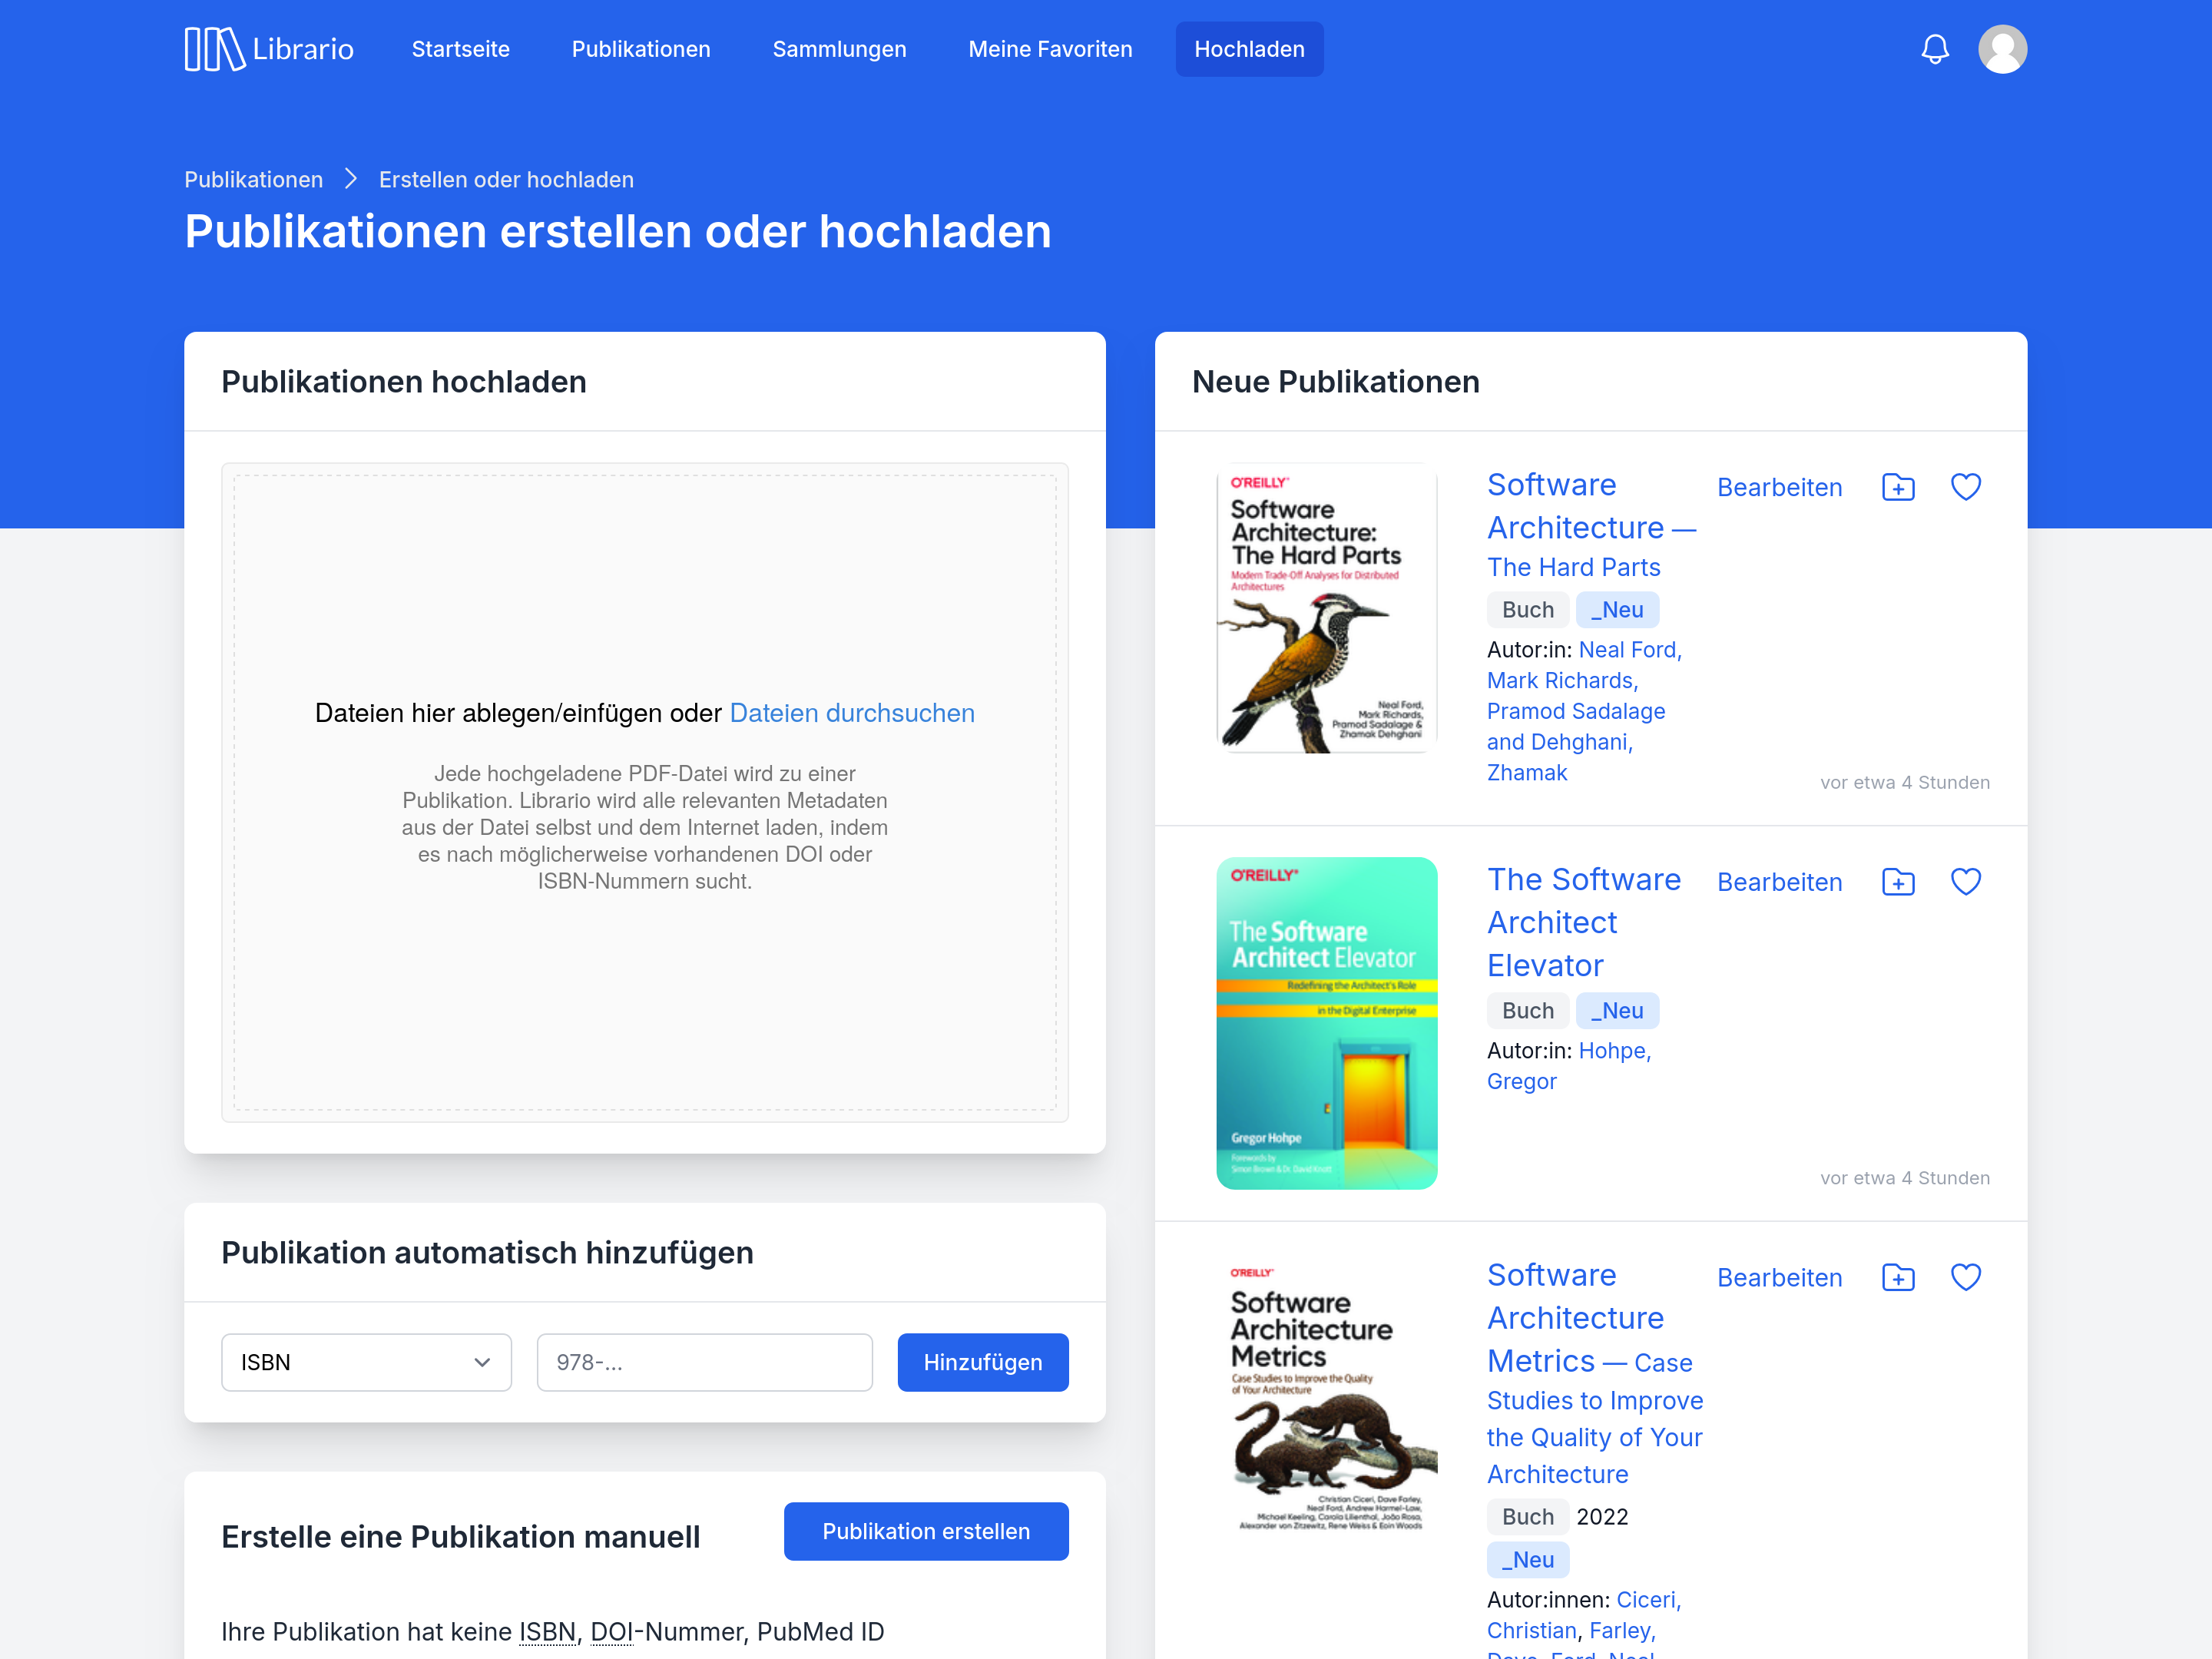
Task: Open the Publikationen menu item in navbar
Action: click(643, 49)
